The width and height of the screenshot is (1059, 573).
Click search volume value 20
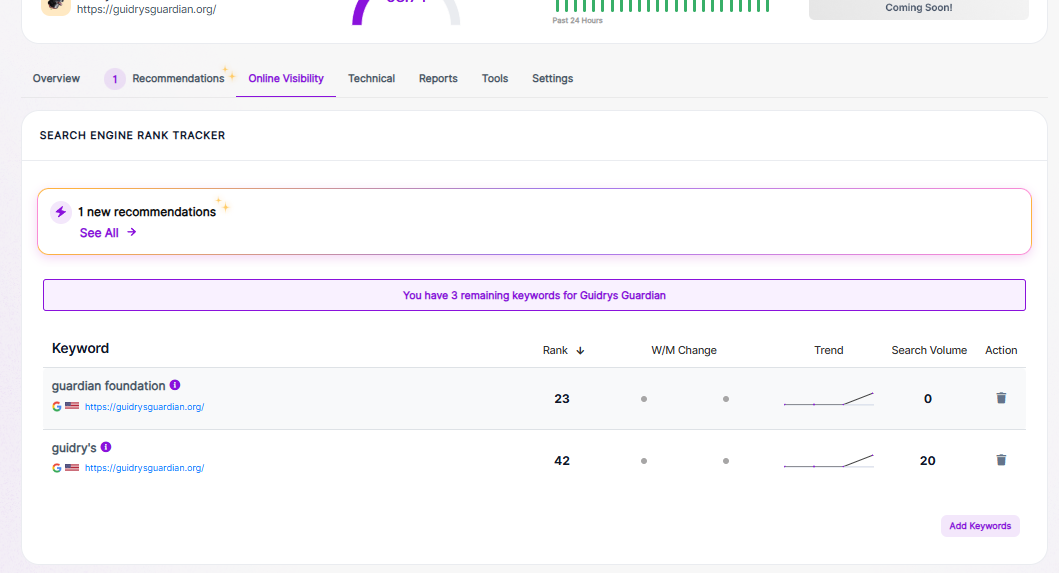coord(927,461)
